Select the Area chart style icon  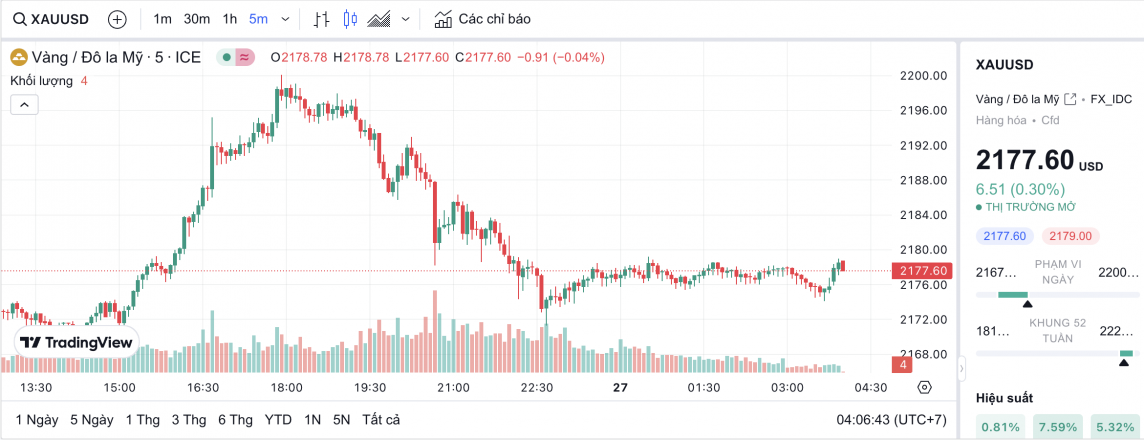click(379, 19)
